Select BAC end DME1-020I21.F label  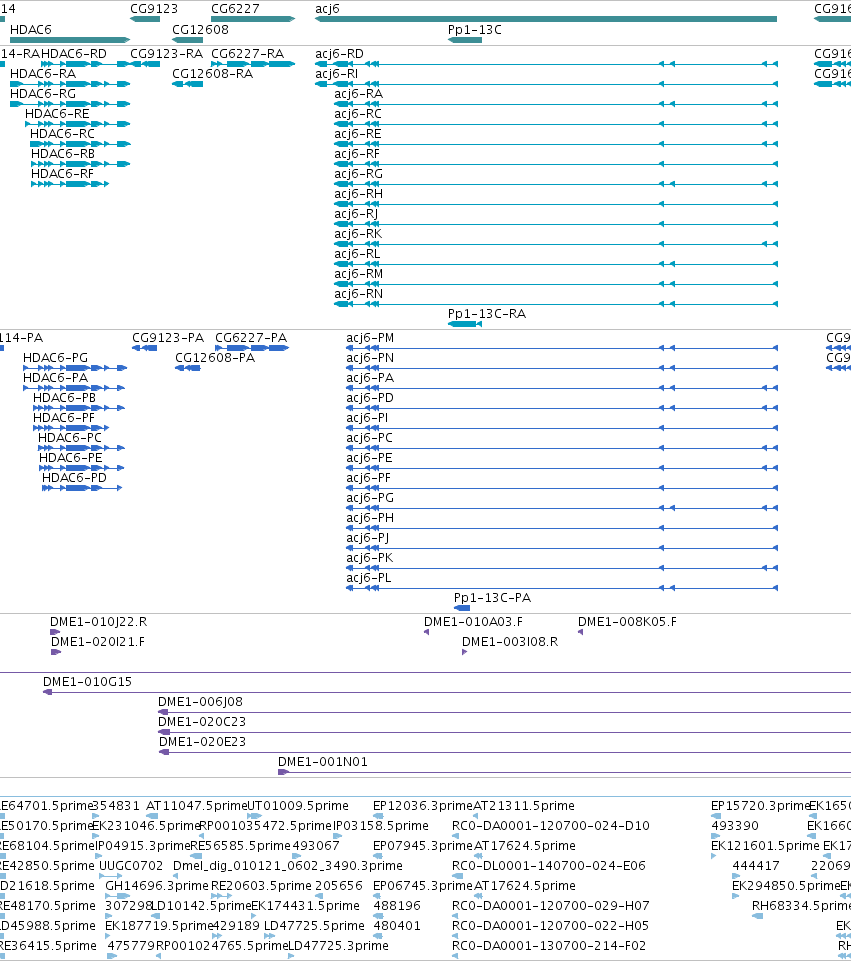98,642
